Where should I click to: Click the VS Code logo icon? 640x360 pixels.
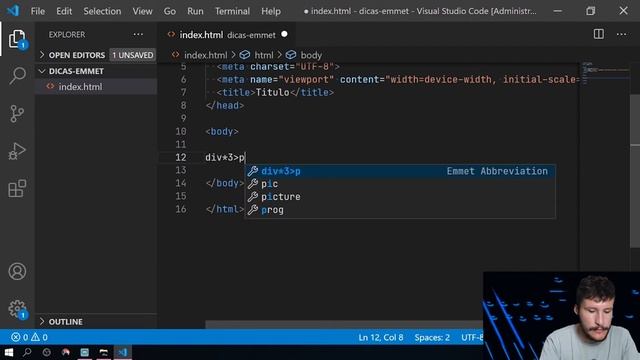[13, 11]
